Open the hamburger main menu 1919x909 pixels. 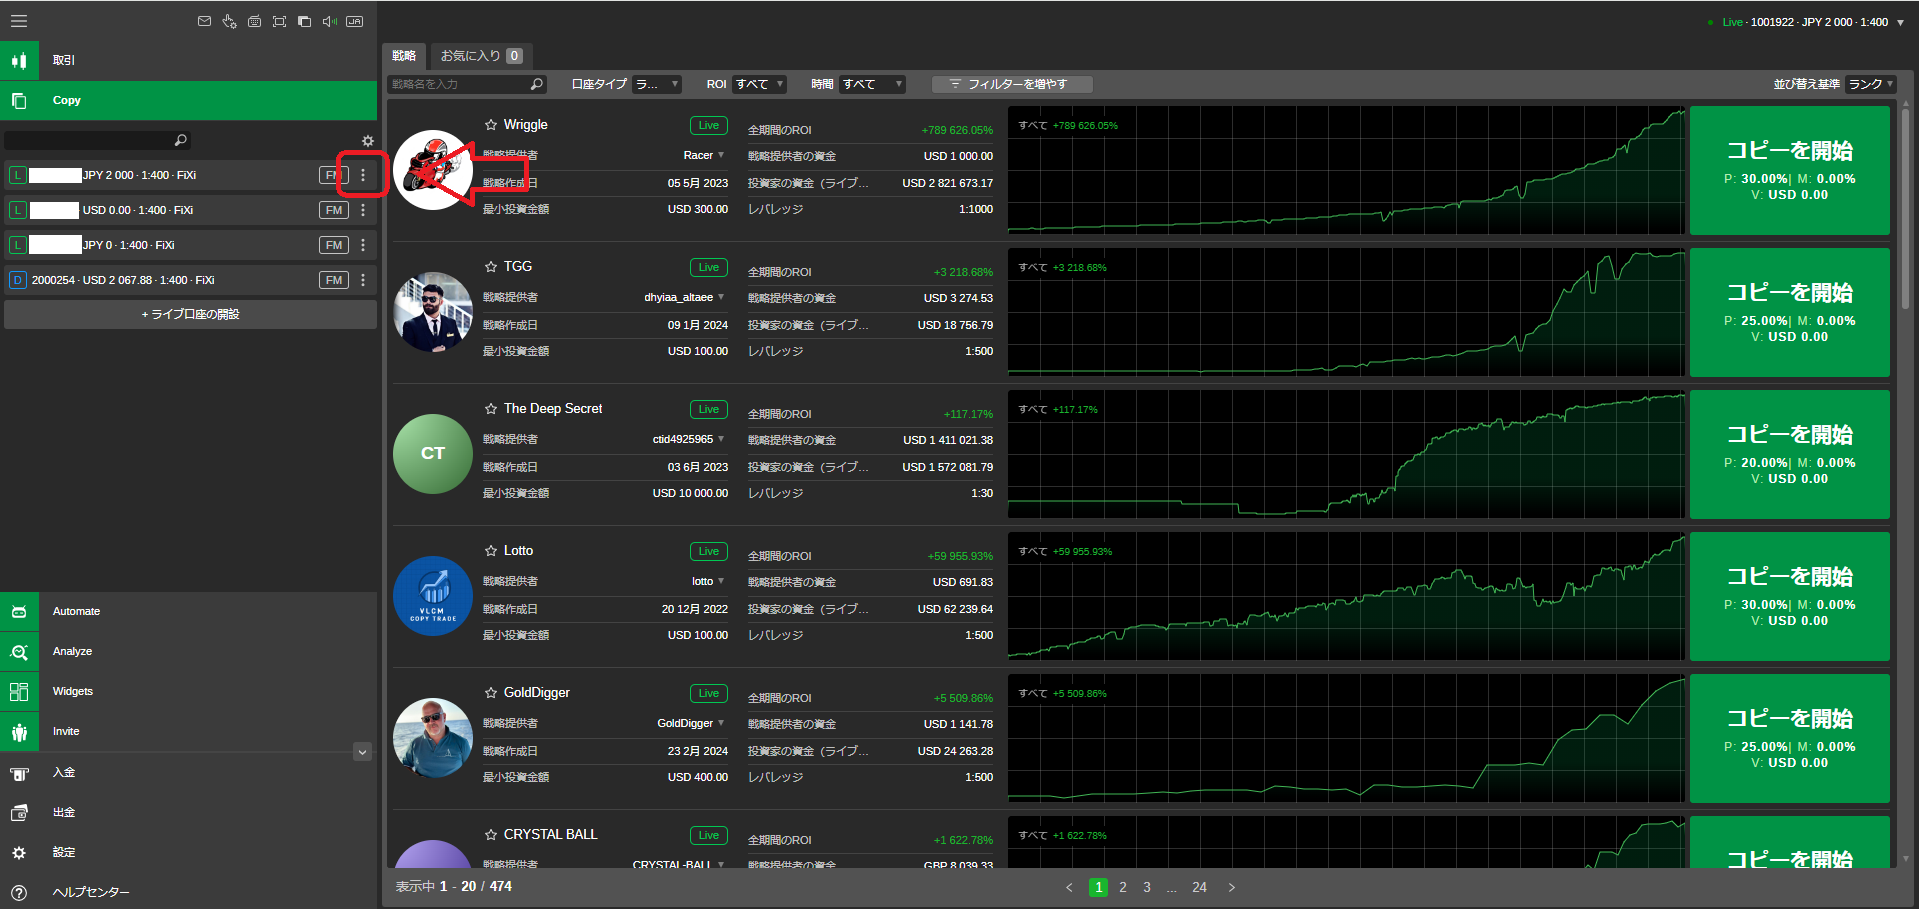(x=19, y=21)
